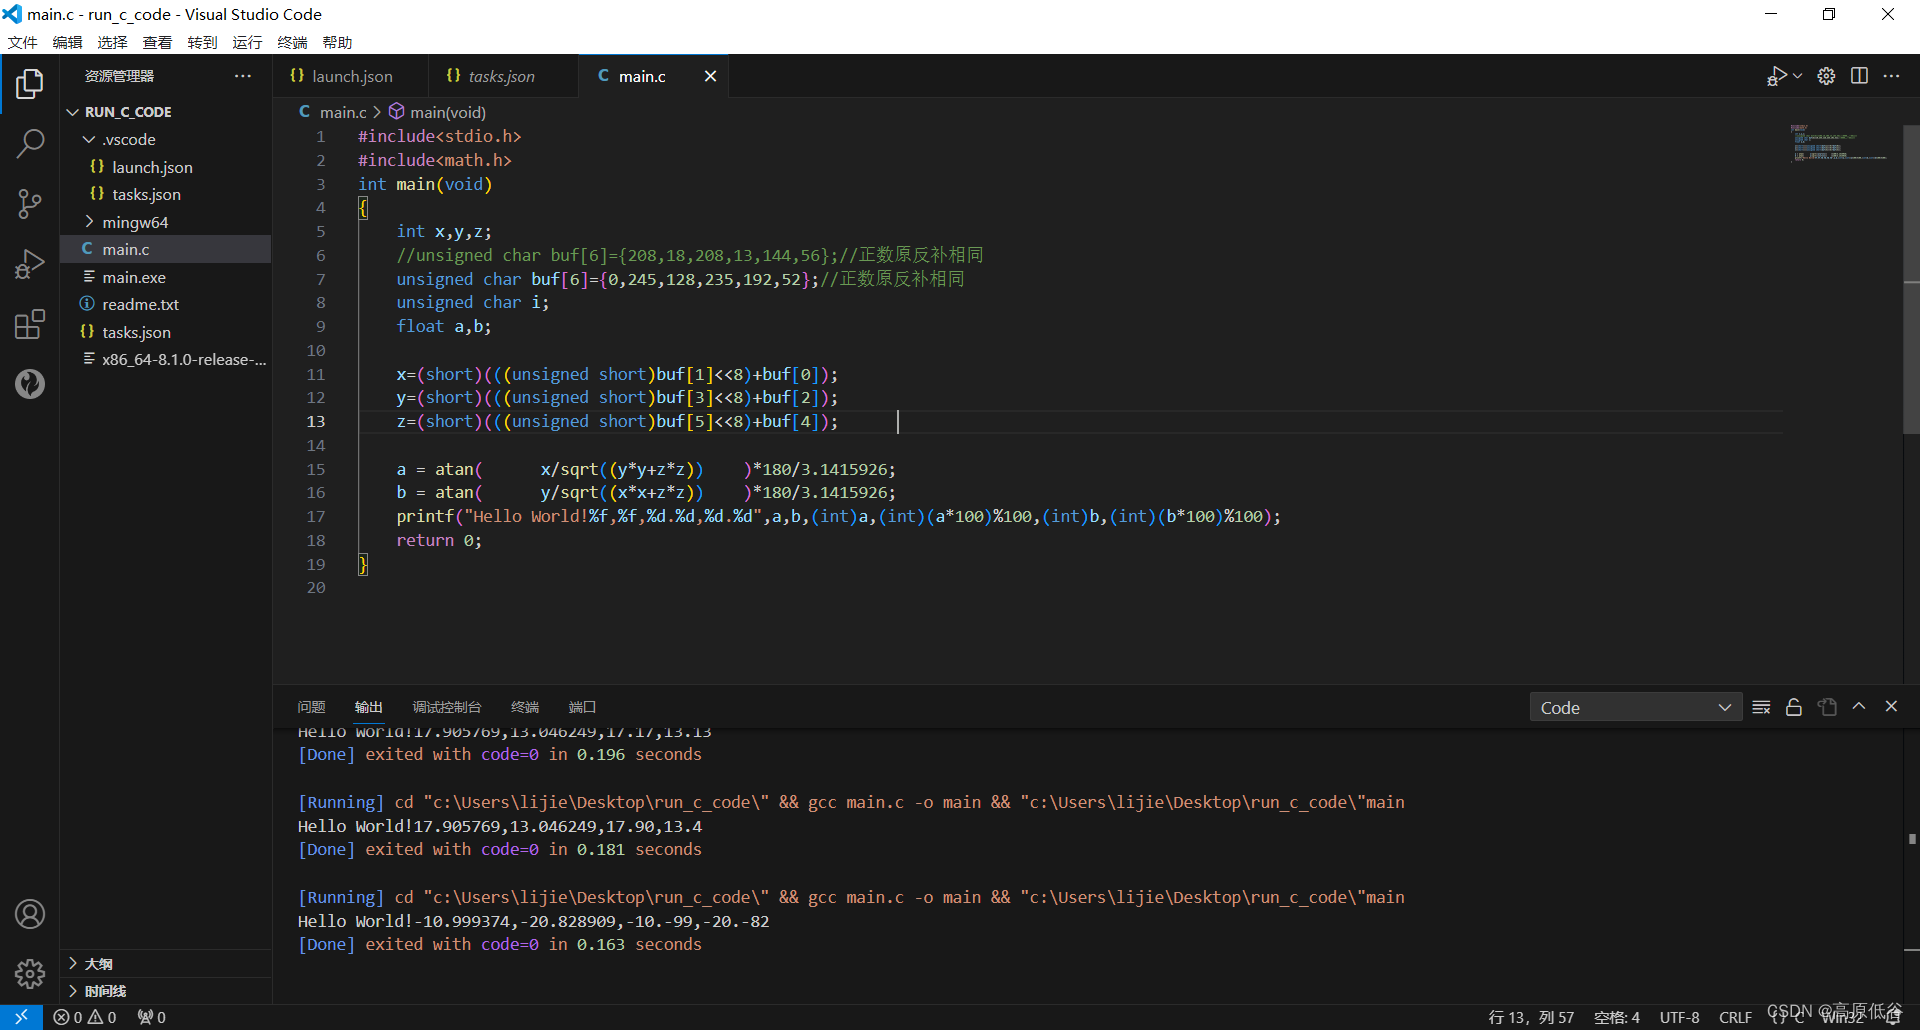Expand the mingw64 folder

click(166, 222)
